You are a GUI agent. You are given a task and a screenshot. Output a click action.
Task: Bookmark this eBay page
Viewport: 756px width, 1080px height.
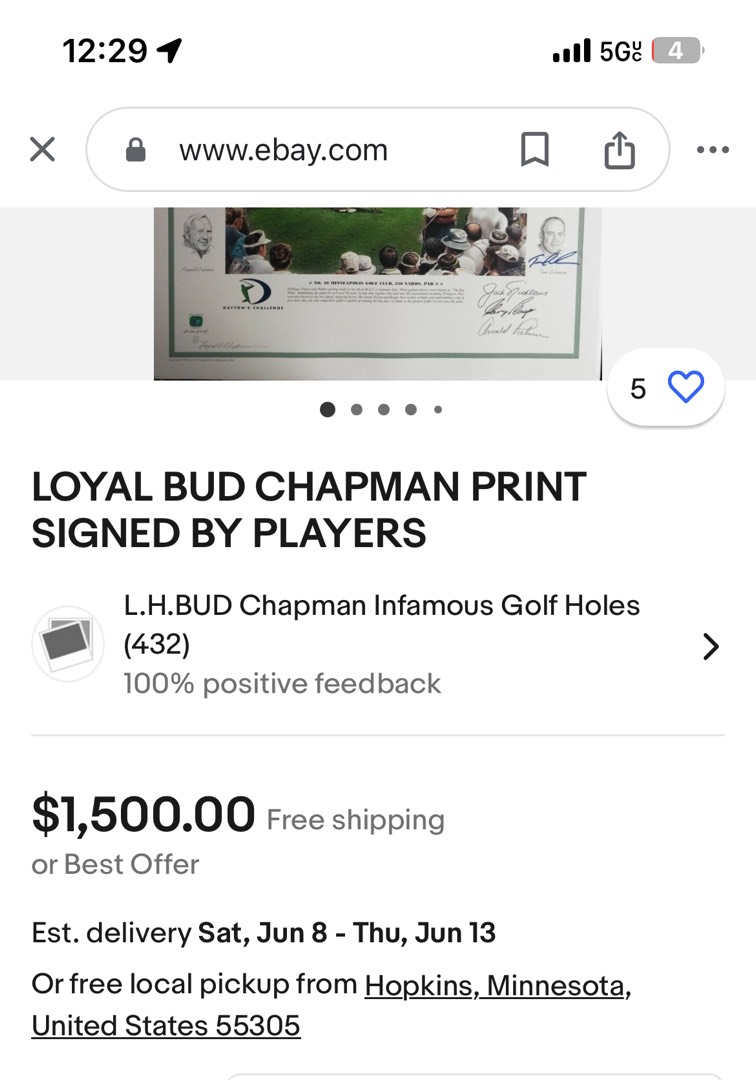534,149
